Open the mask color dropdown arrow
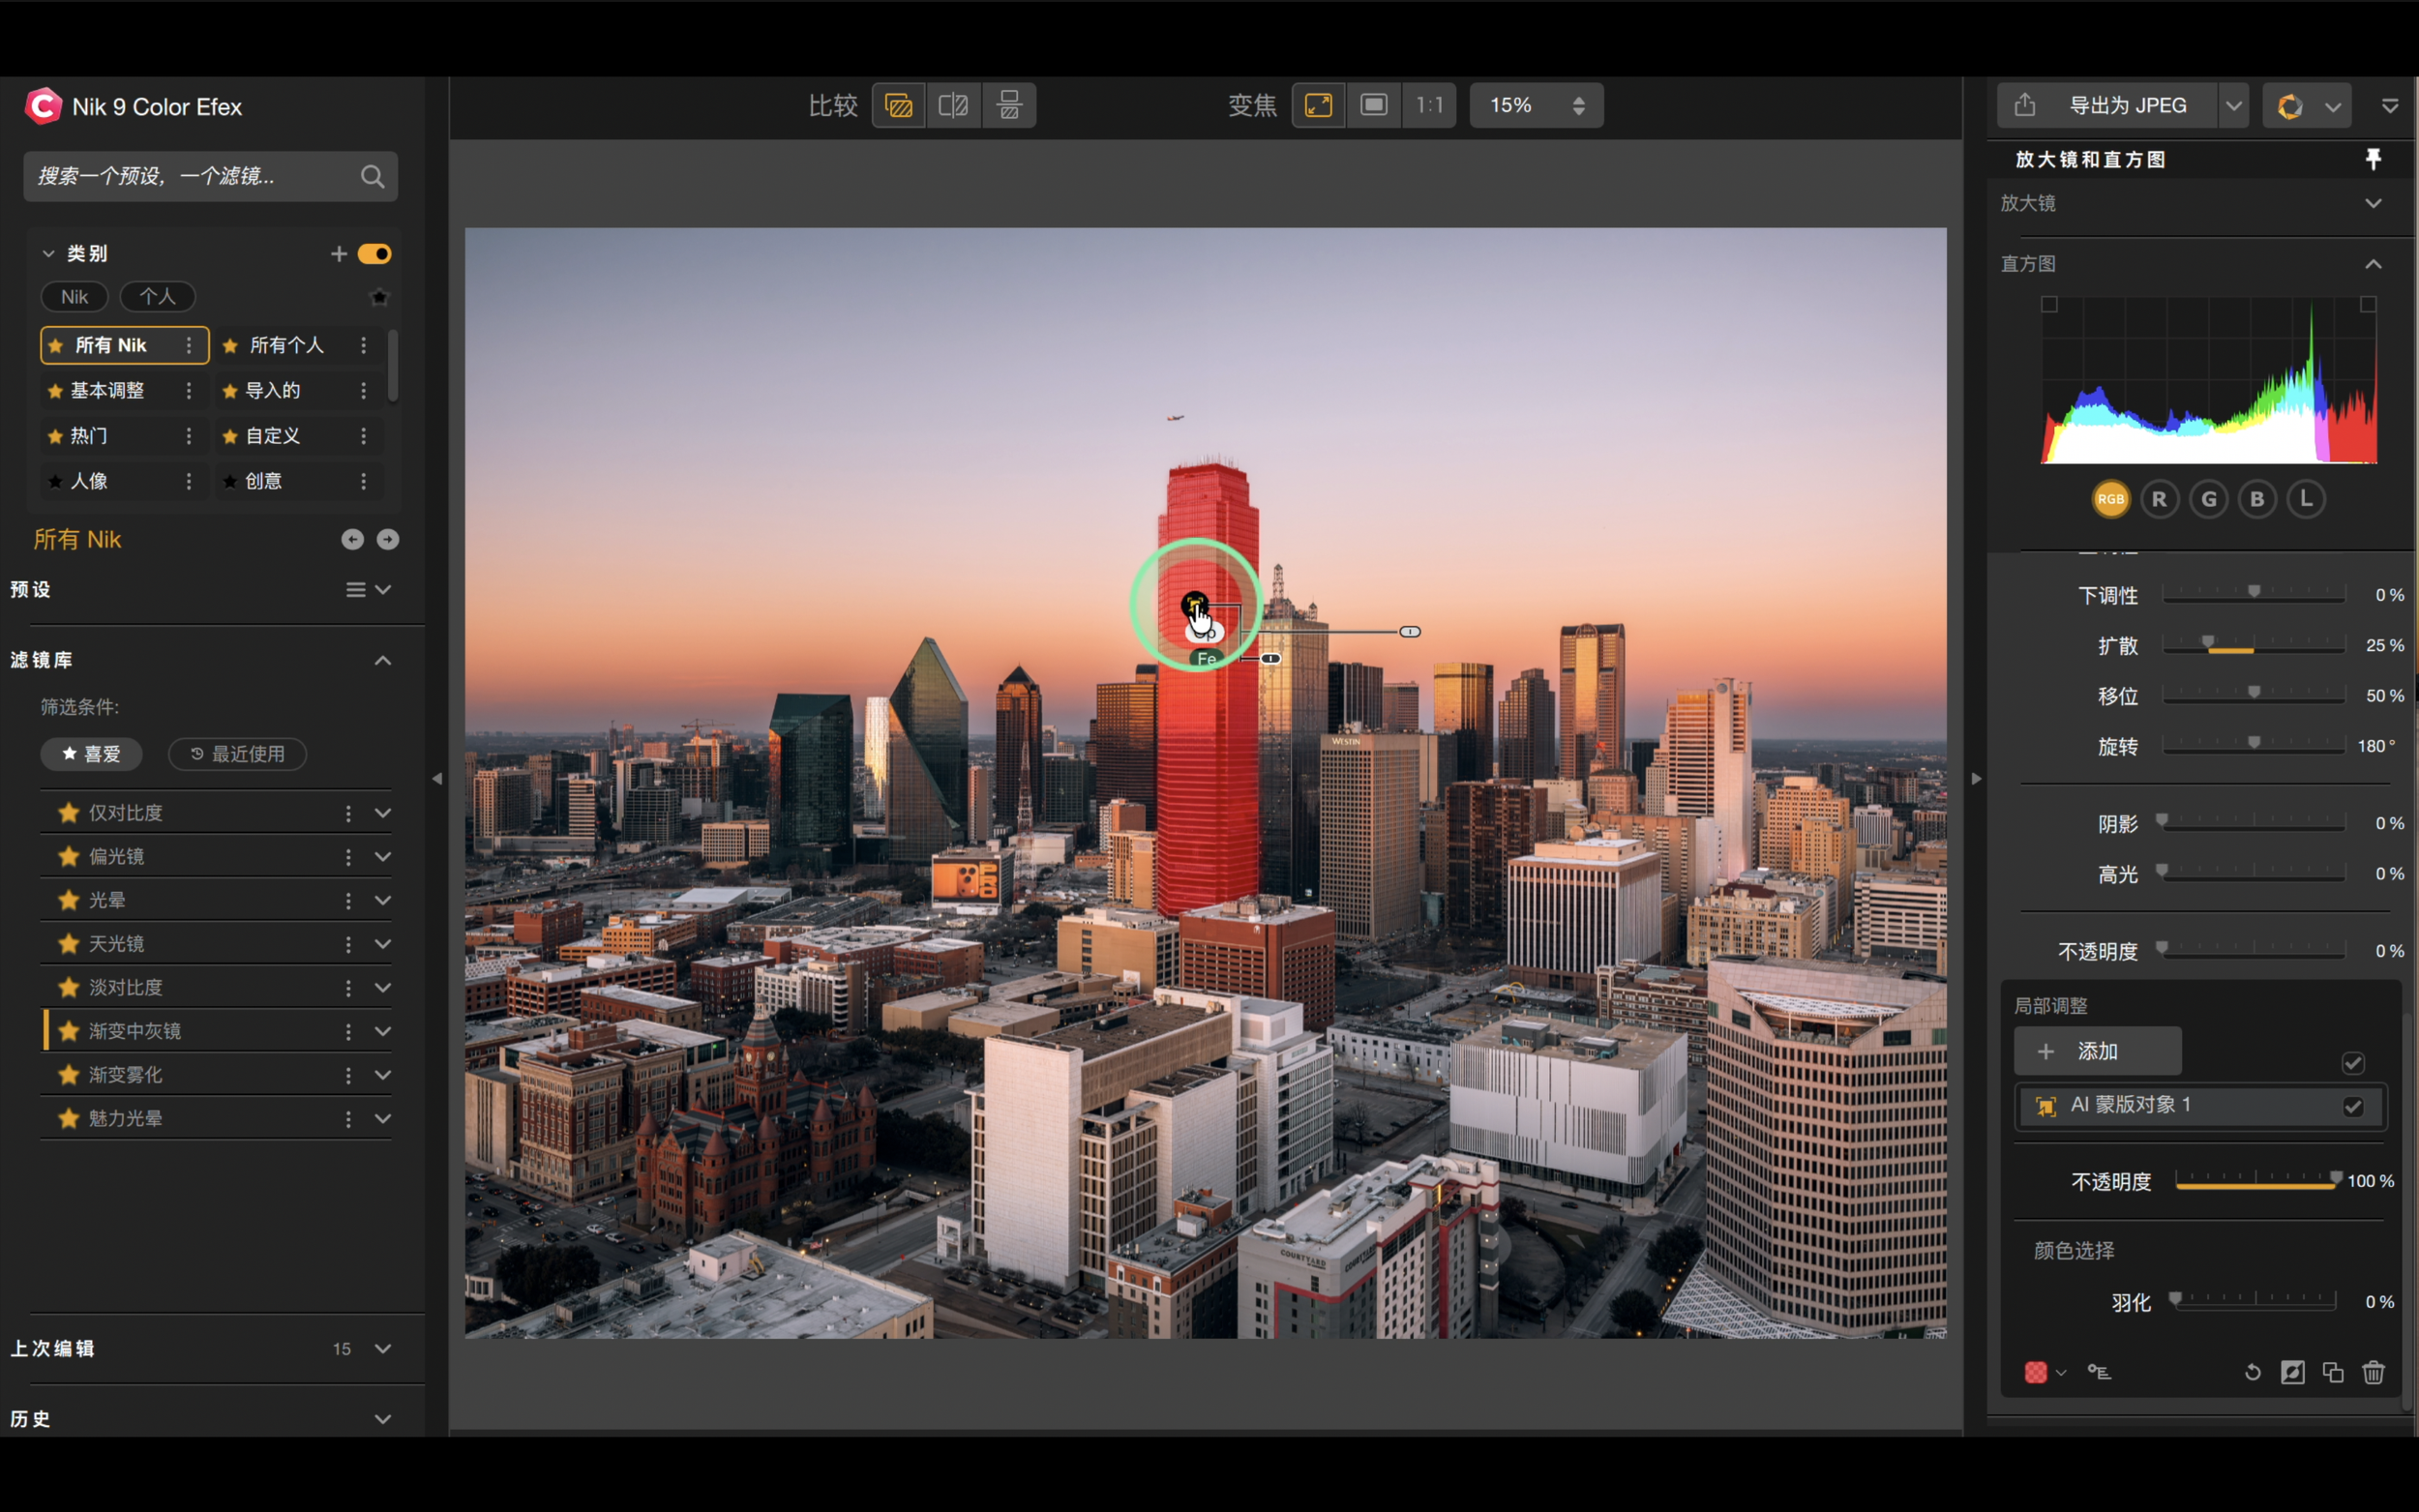Screen dimensions: 2419x1512 [x=2061, y=1373]
